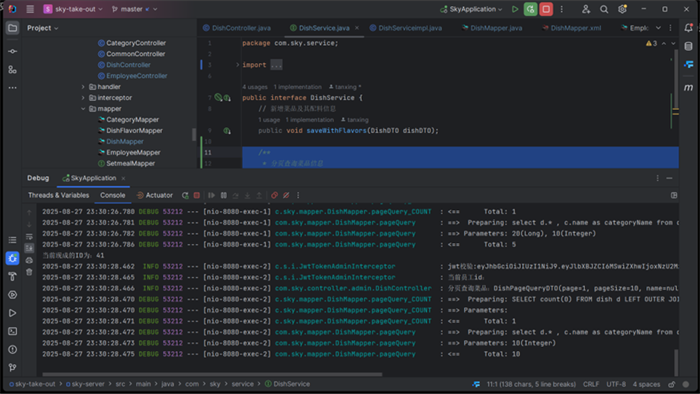
Task: Switch to DishMapper.xml tab
Action: click(571, 28)
